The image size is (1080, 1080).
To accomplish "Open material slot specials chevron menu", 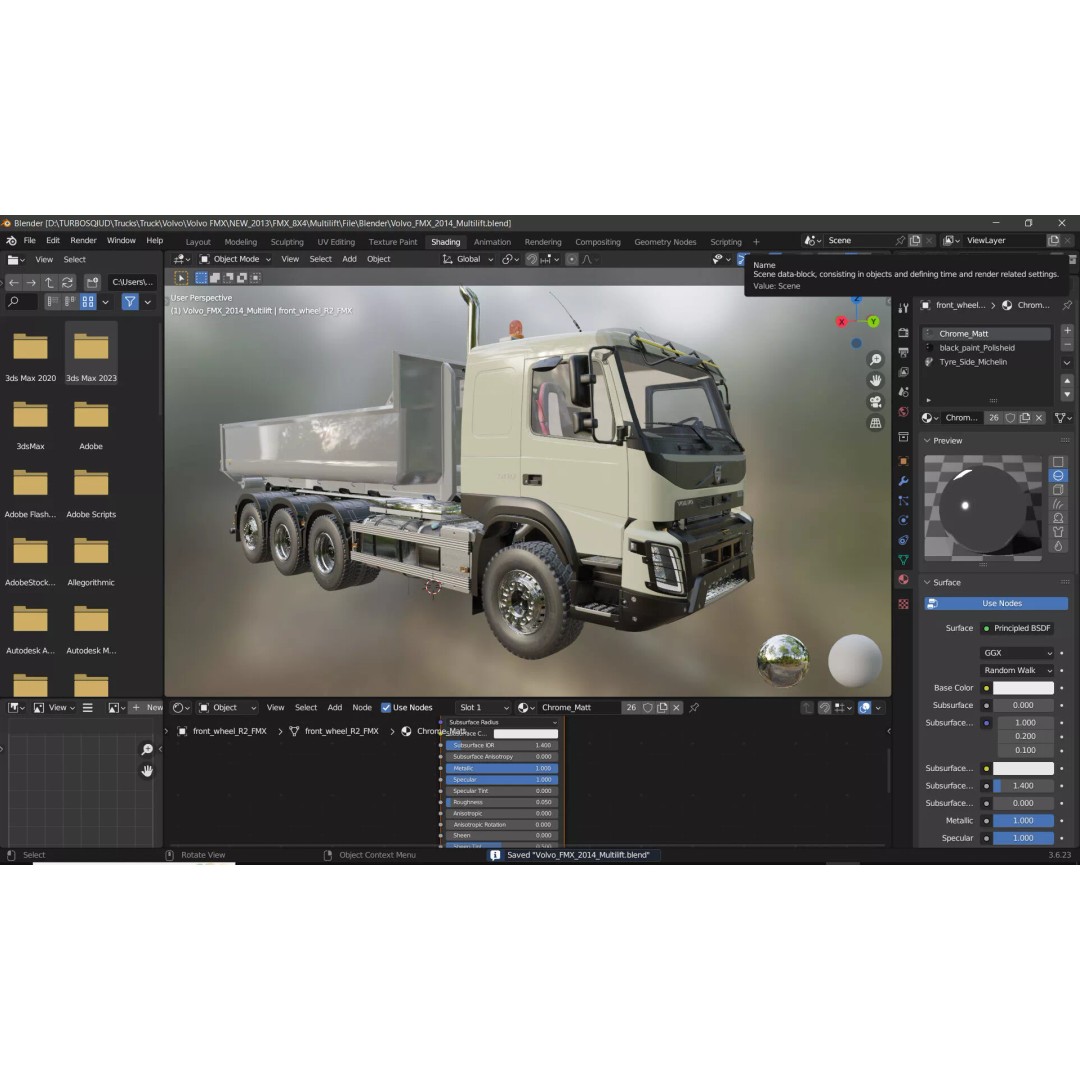I will pyautogui.click(x=1067, y=362).
